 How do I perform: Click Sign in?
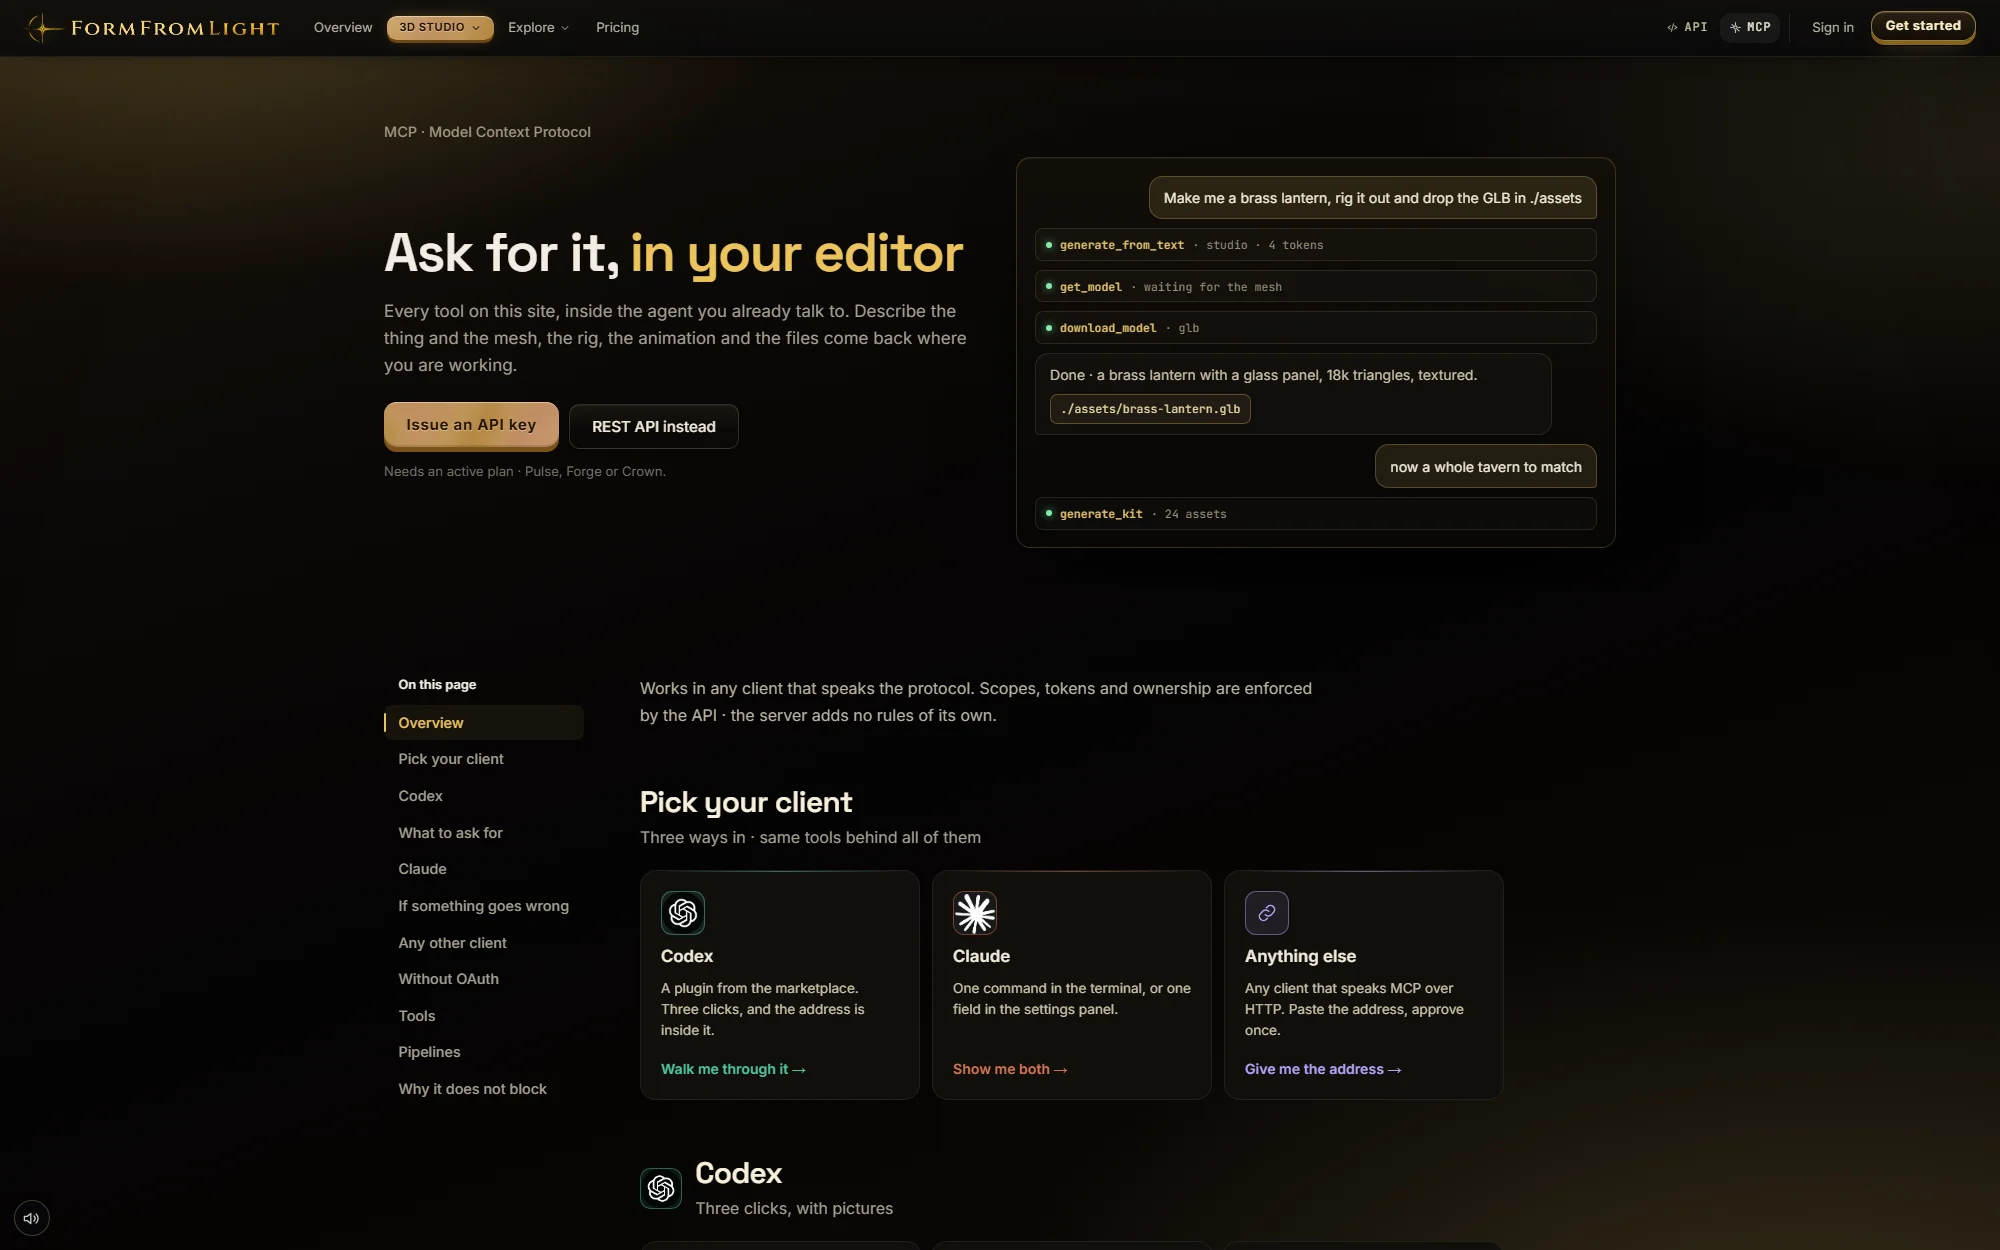[x=1832, y=28]
